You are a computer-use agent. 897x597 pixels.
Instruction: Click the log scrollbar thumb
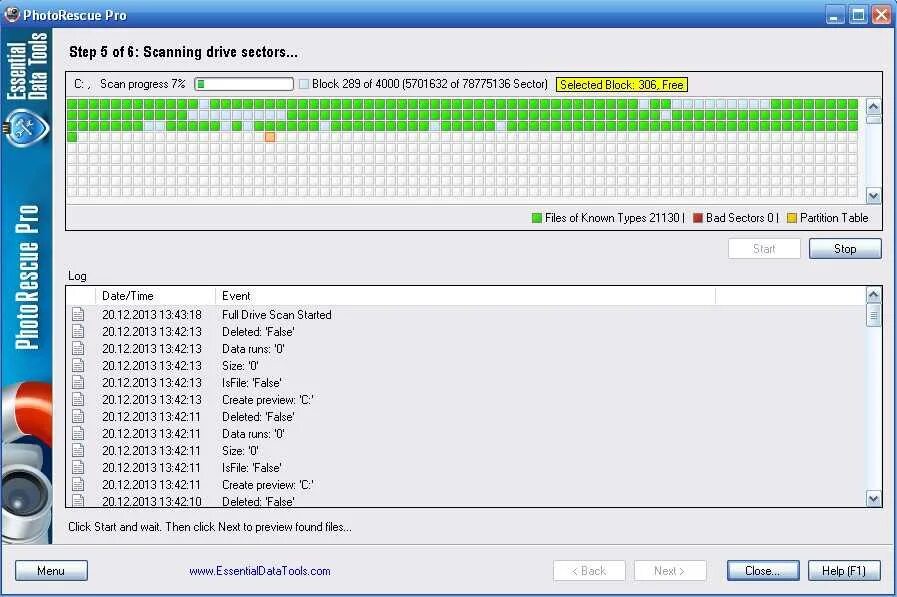(874, 315)
